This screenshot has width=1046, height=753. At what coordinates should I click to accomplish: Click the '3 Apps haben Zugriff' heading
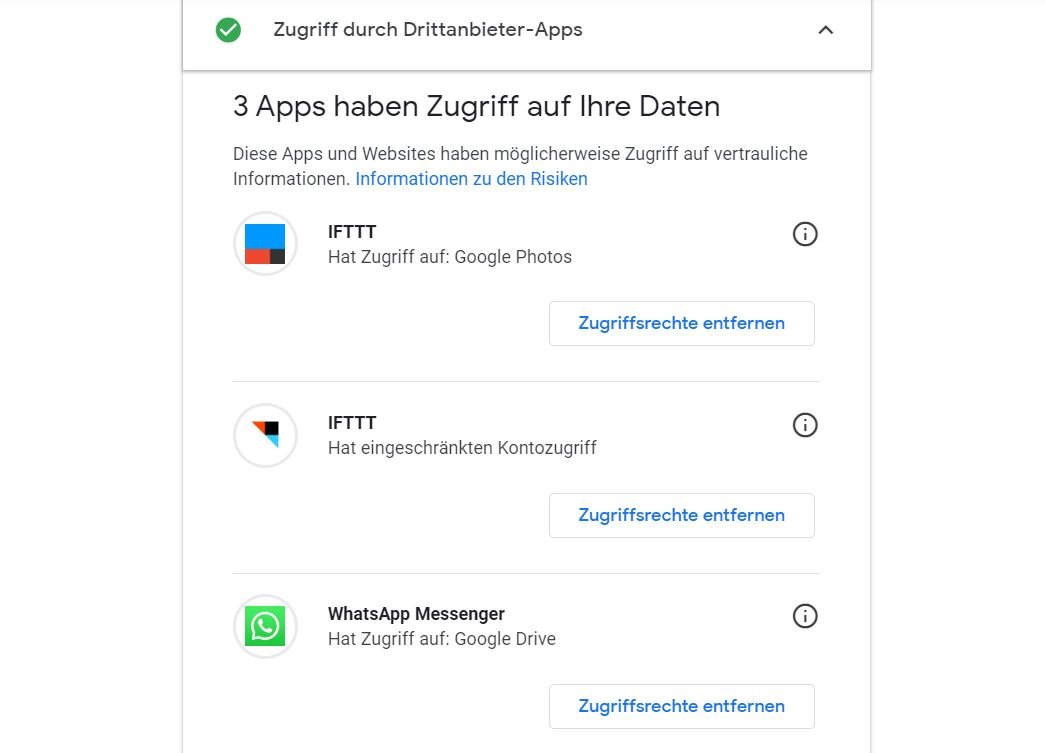[476, 107]
